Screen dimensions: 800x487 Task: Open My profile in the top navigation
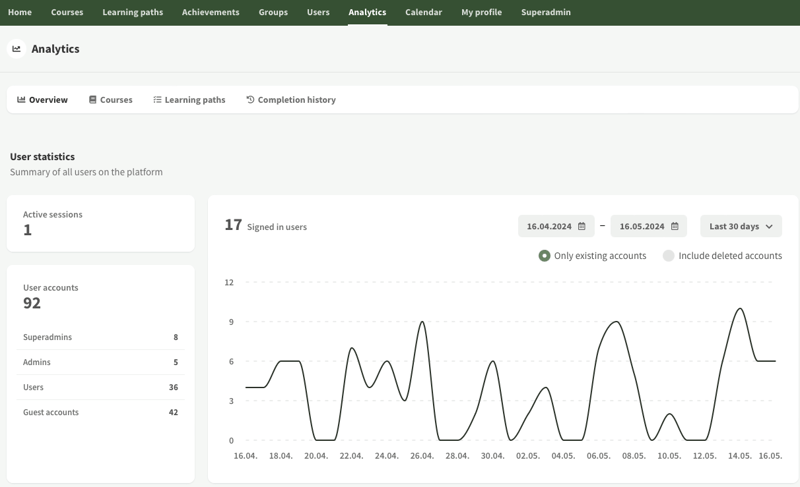pyautogui.click(x=482, y=12)
